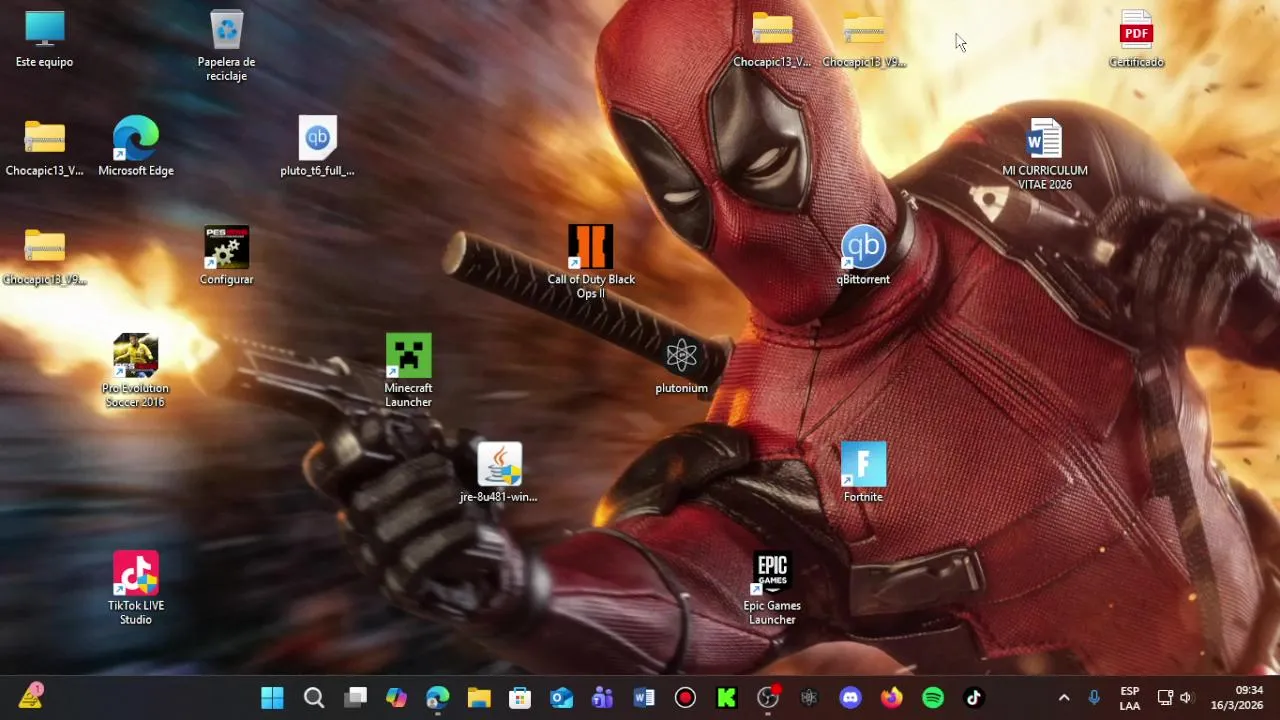Image resolution: width=1280 pixels, height=720 pixels.
Task: Select the MI CURRICULUM VITAE 2026 document
Action: click(x=1045, y=155)
